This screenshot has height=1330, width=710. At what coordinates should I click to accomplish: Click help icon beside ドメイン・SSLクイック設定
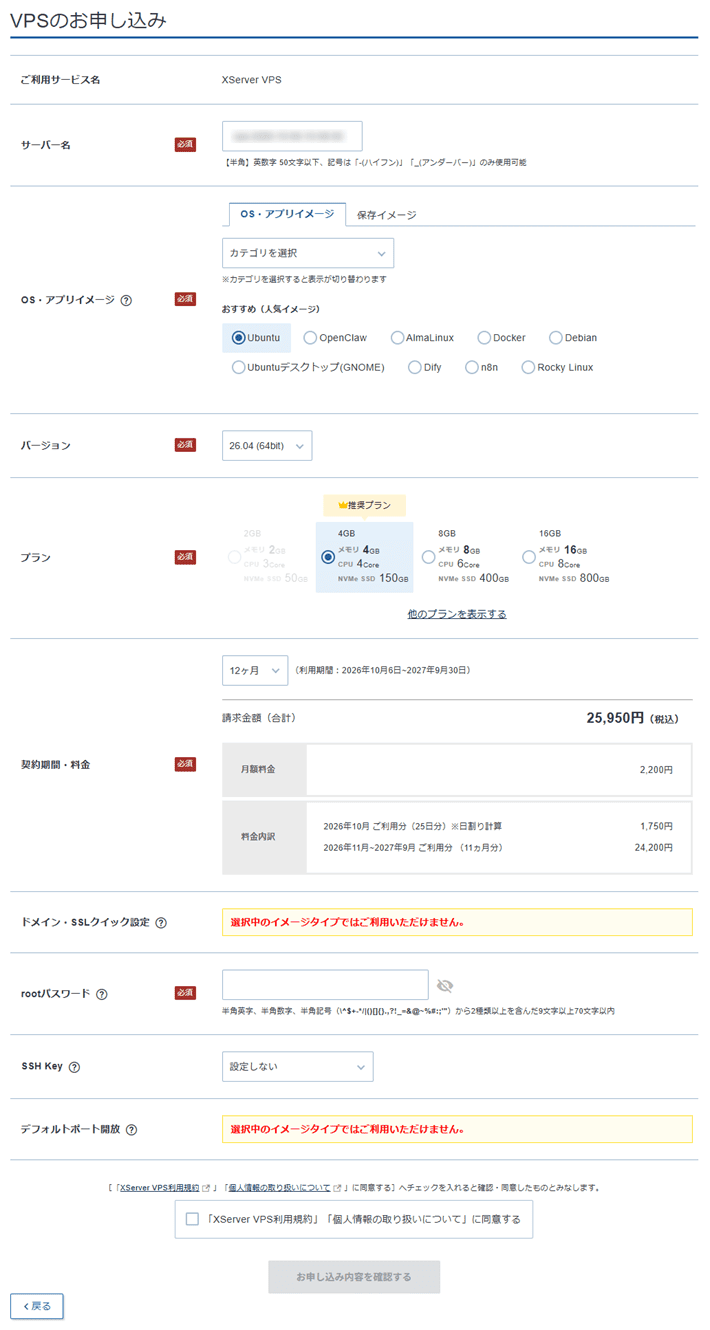pyautogui.click(x=161, y=922)
